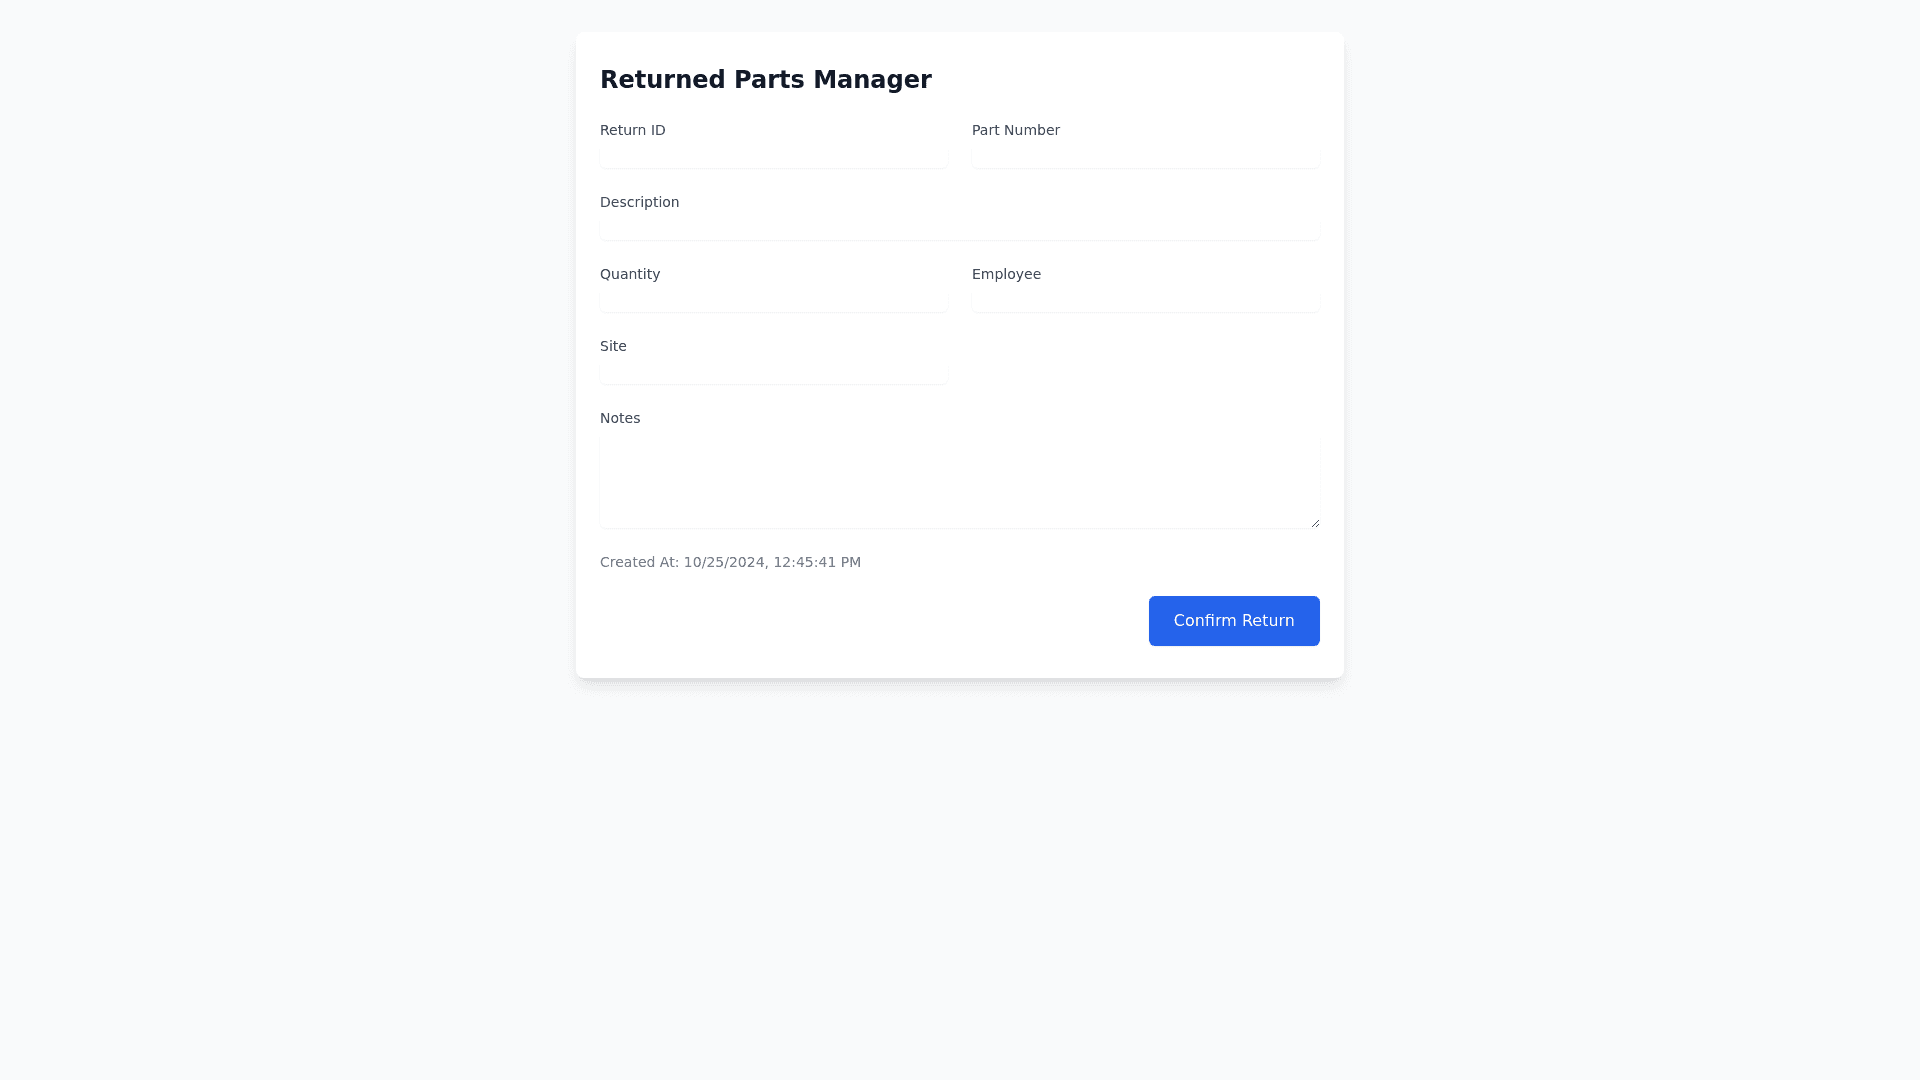Click the Description label text
This screenshot has height=1080, width=1920.
639,202
